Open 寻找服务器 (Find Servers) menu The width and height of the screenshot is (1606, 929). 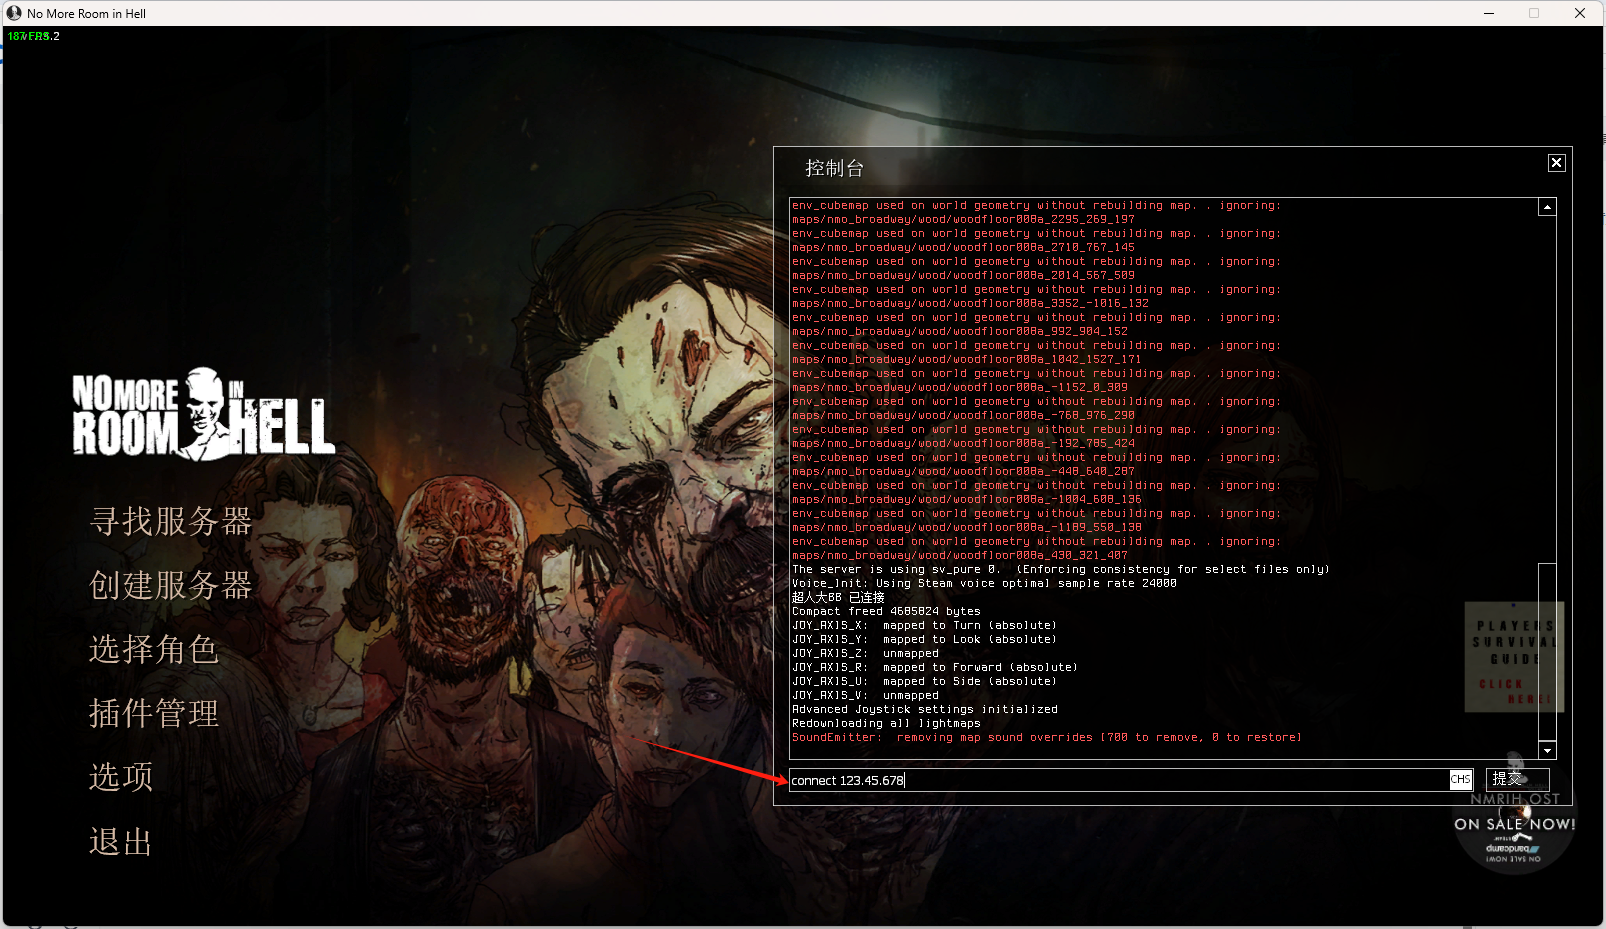coord(171,521)
